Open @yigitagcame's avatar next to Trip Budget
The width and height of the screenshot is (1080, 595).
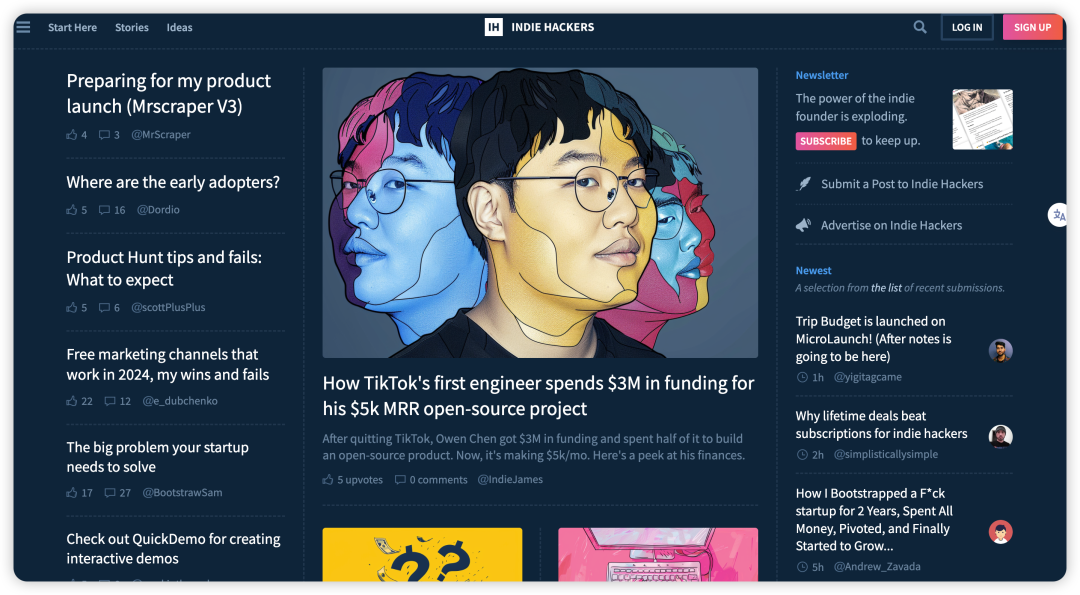(x=1000, y=351)
